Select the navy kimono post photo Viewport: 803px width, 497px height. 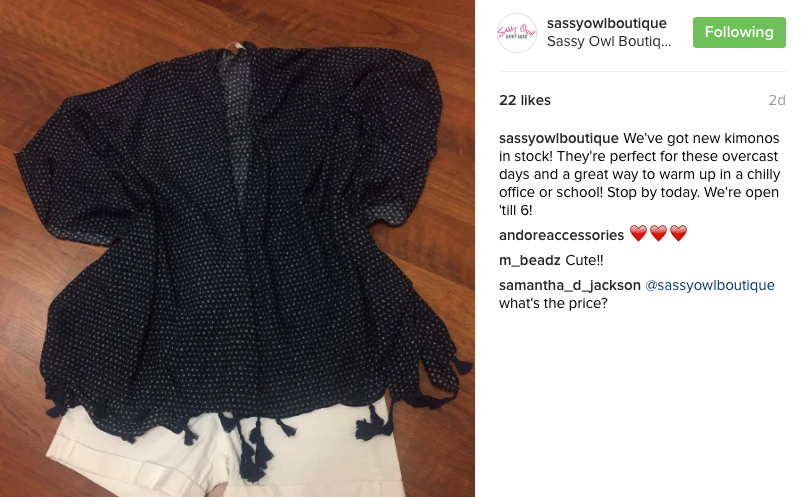pos(237,248)
